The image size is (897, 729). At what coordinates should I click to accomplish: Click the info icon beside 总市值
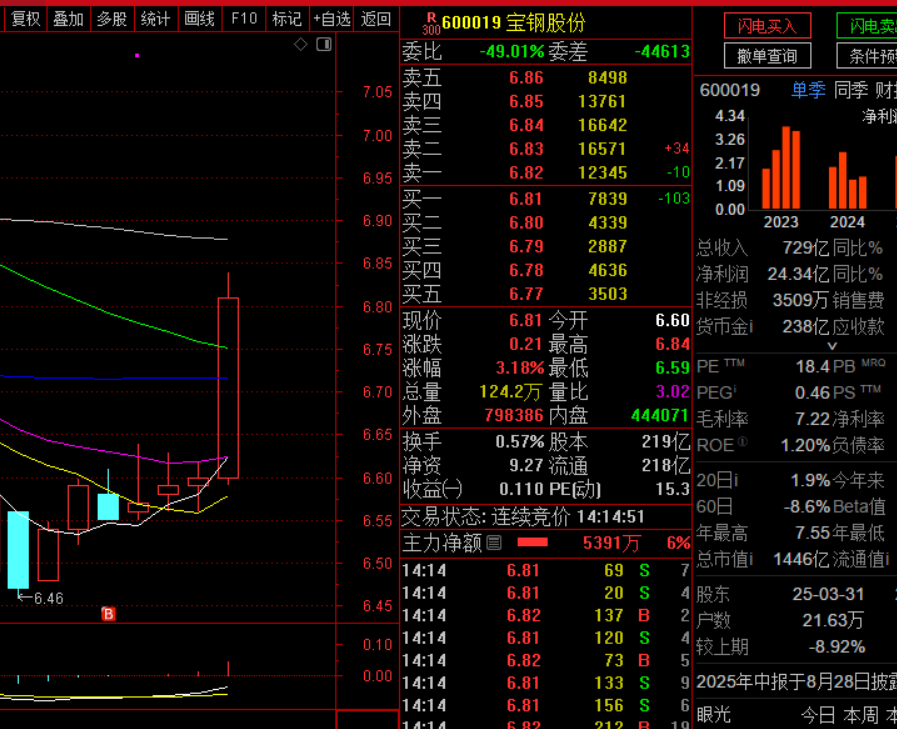(x=751, y=559)
